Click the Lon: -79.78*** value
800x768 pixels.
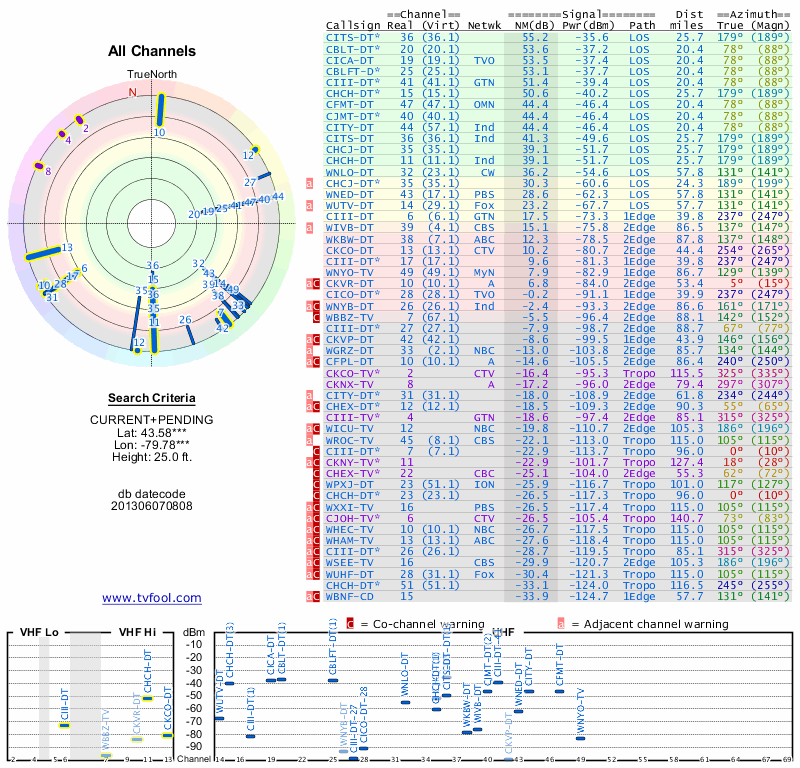pos(152,445)
